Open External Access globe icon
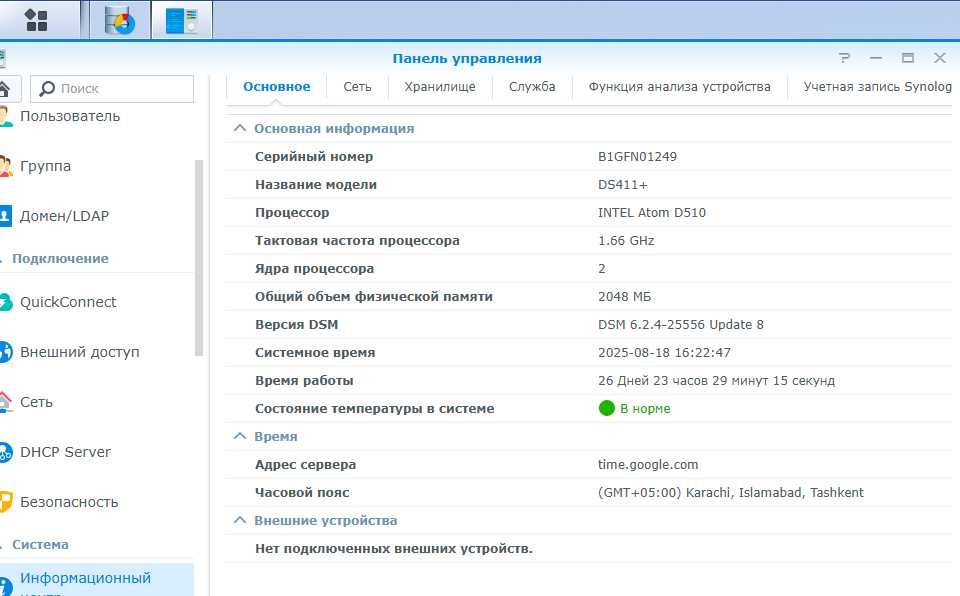Viewport: 960px width, 596px height. (x=5, y=352)
